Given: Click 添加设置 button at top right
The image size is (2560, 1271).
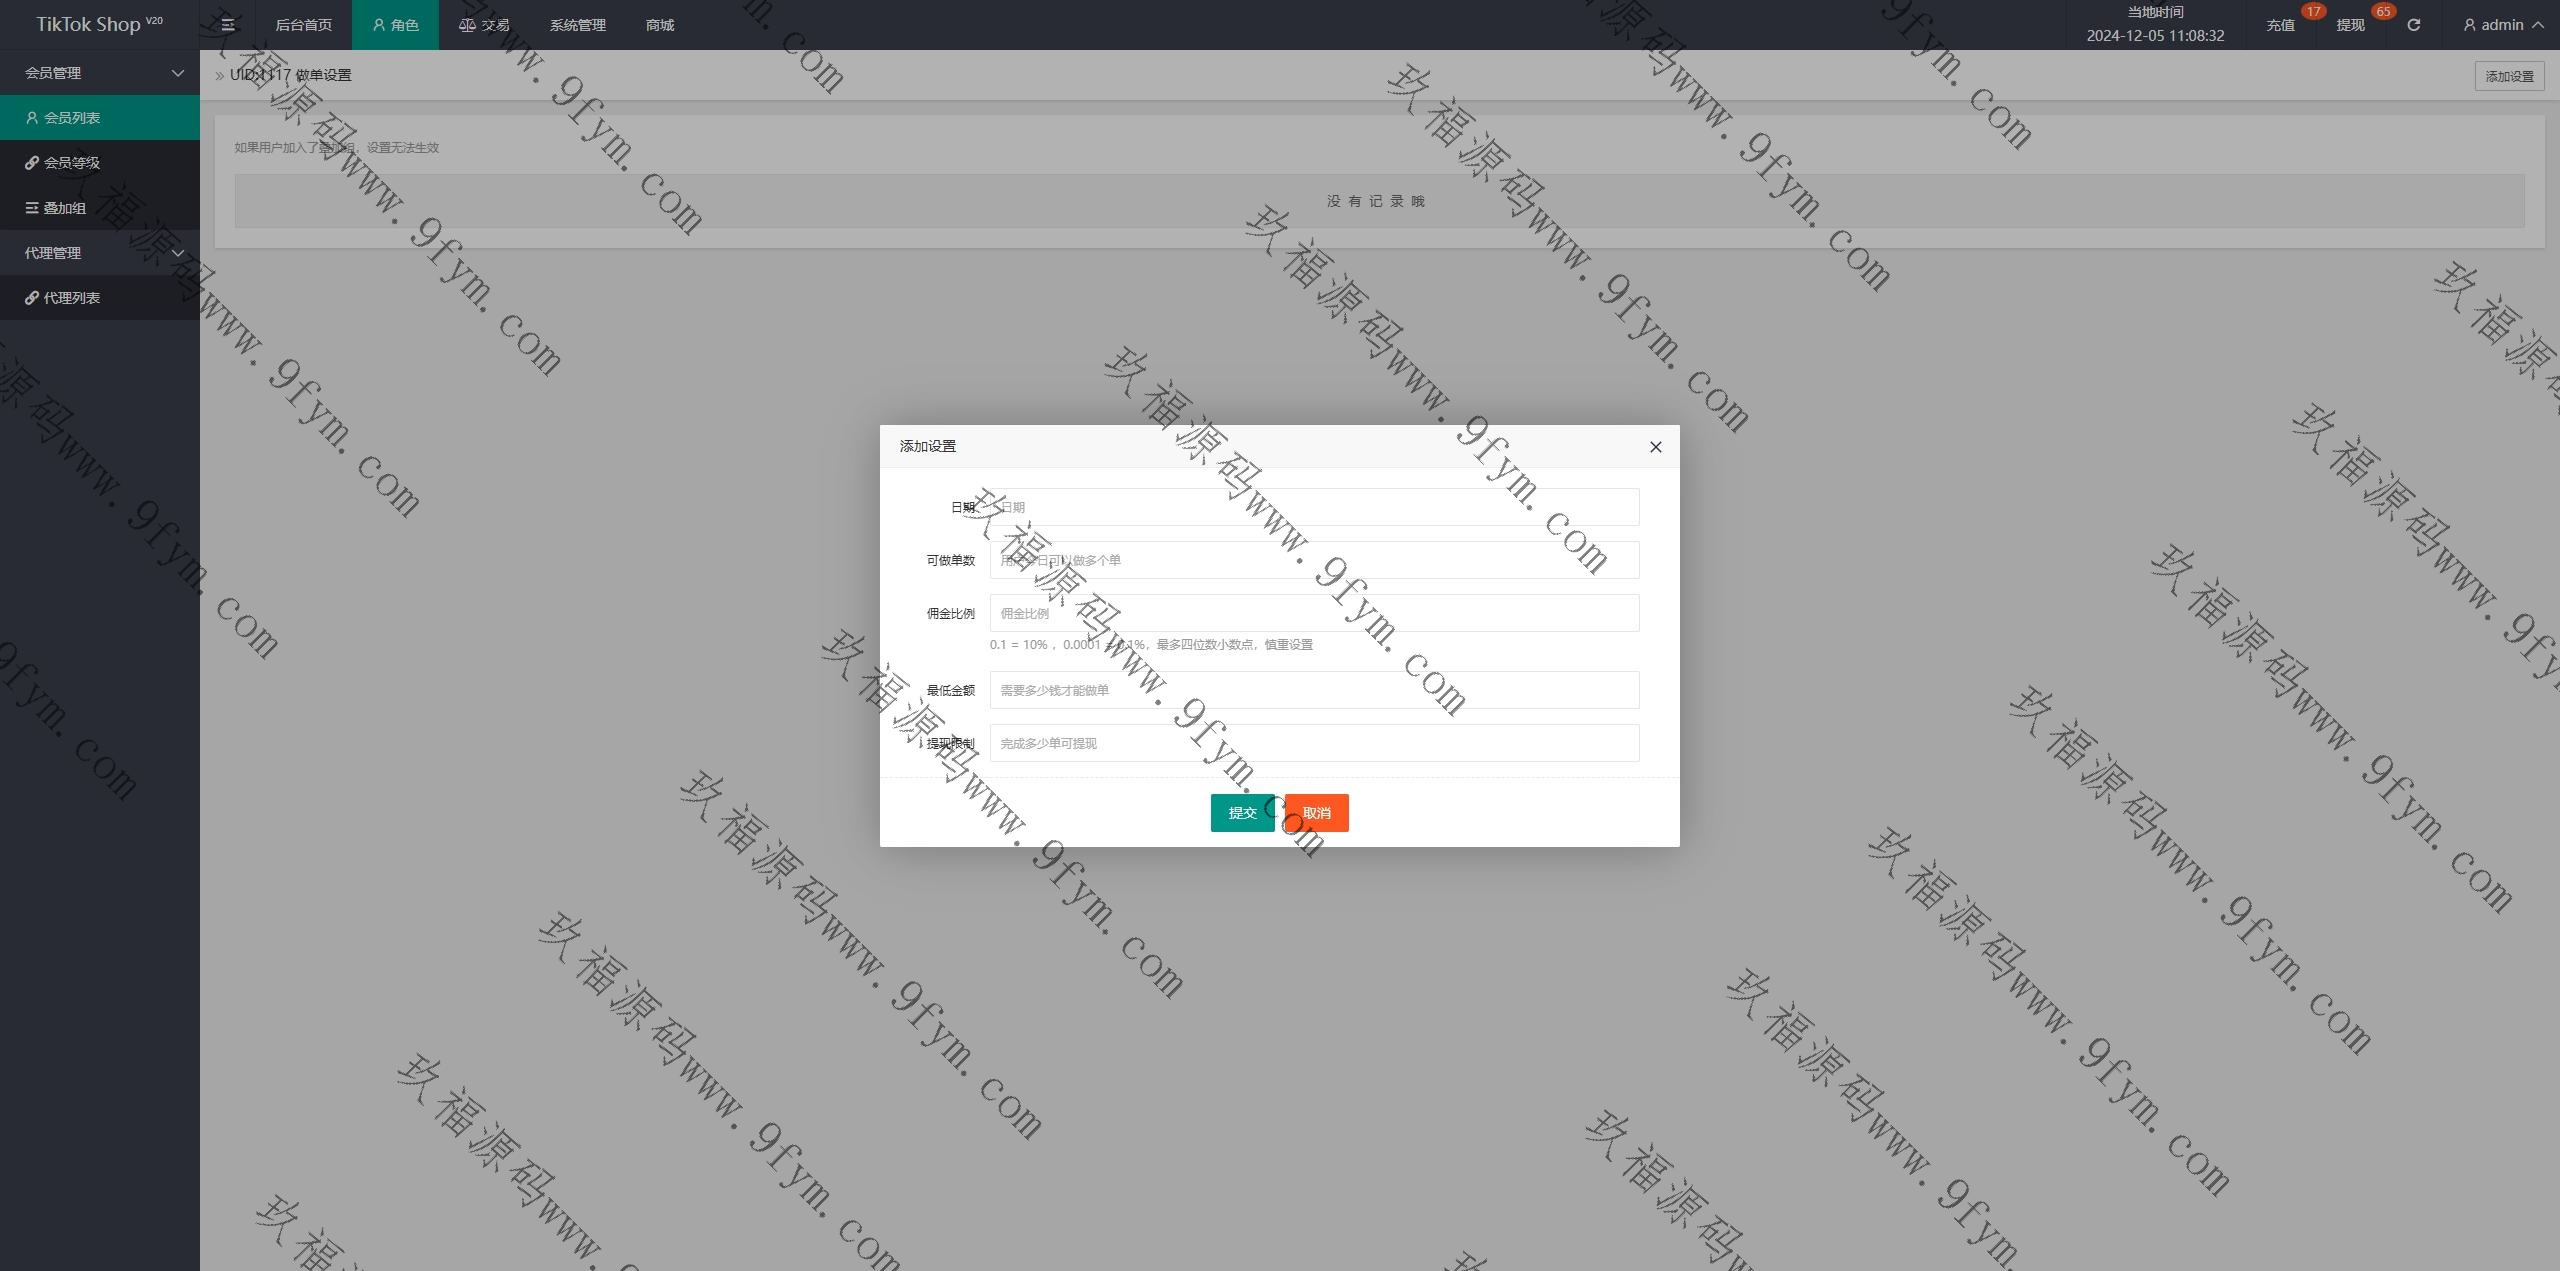Looking at the screenshot, I should pos(2509,76).
